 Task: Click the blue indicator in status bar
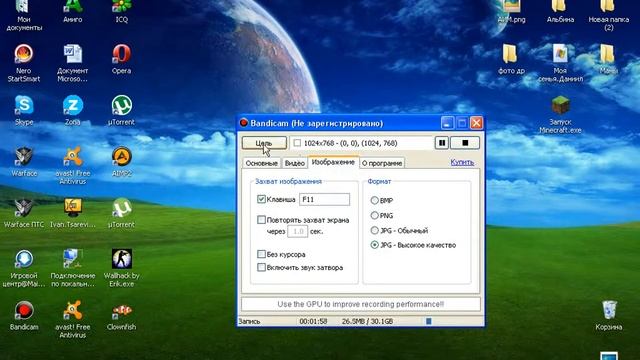point(429,321)
